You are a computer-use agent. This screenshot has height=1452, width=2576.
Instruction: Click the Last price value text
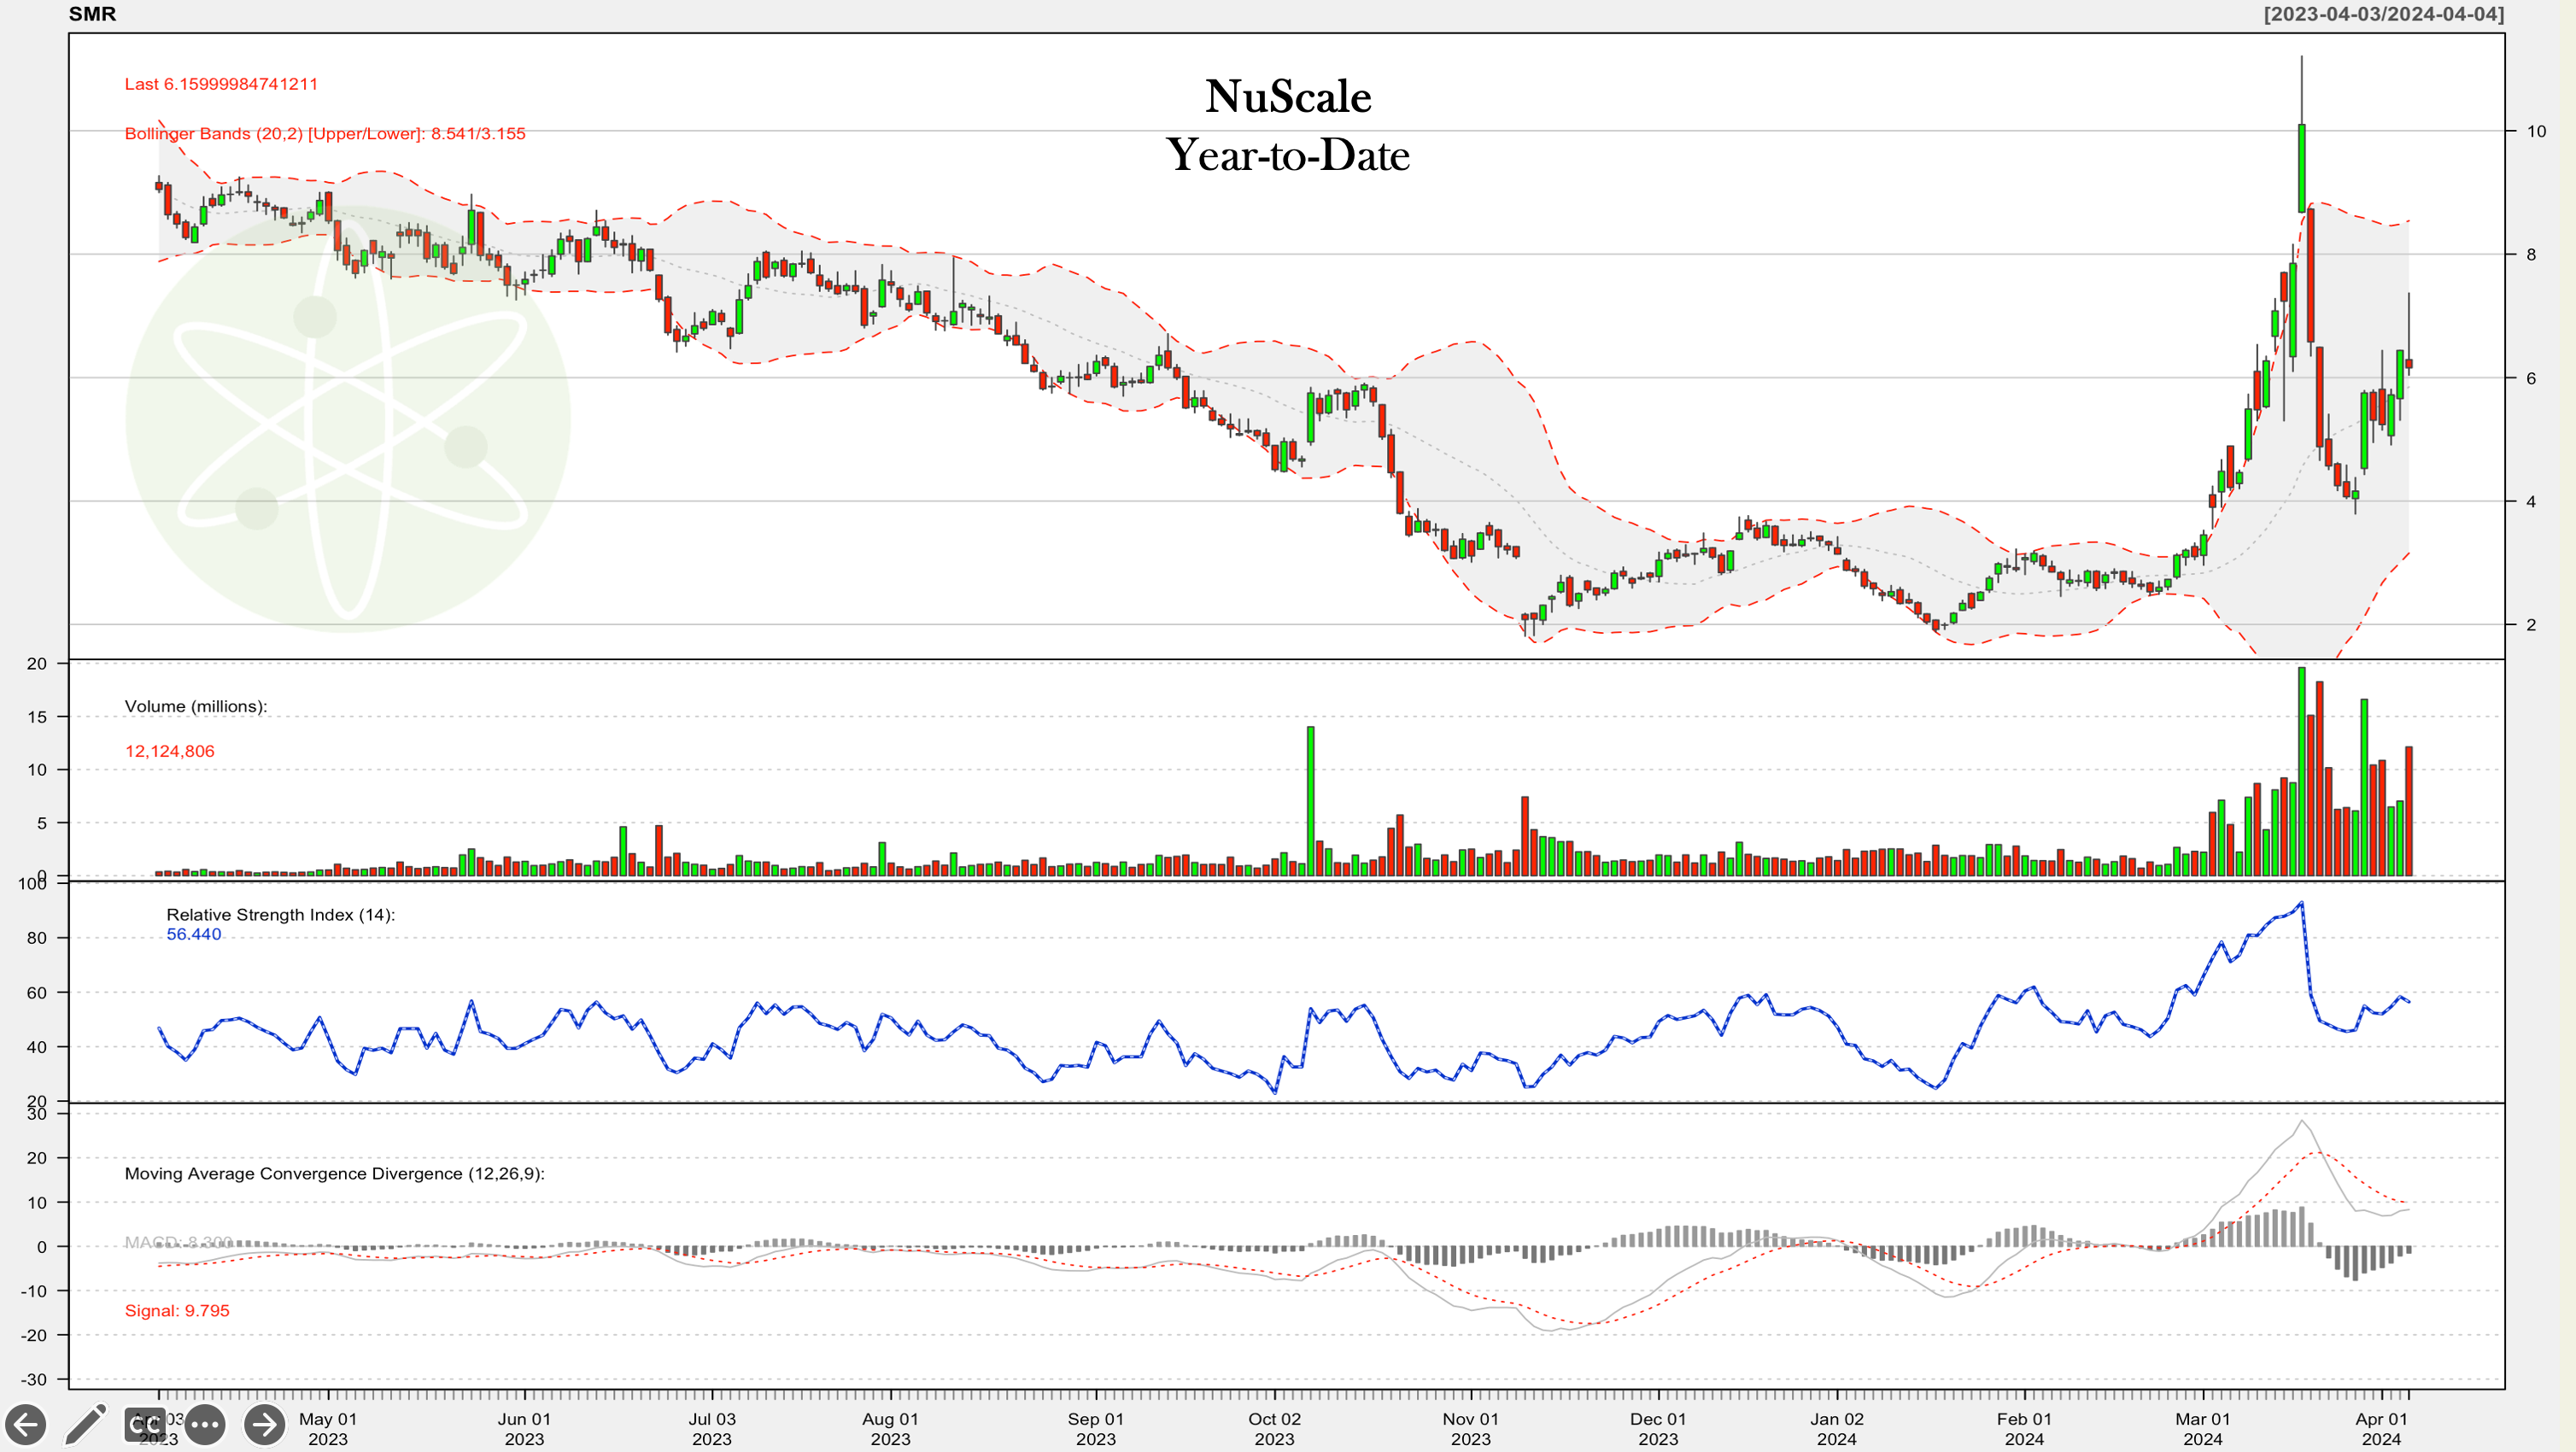click(221, 84)
